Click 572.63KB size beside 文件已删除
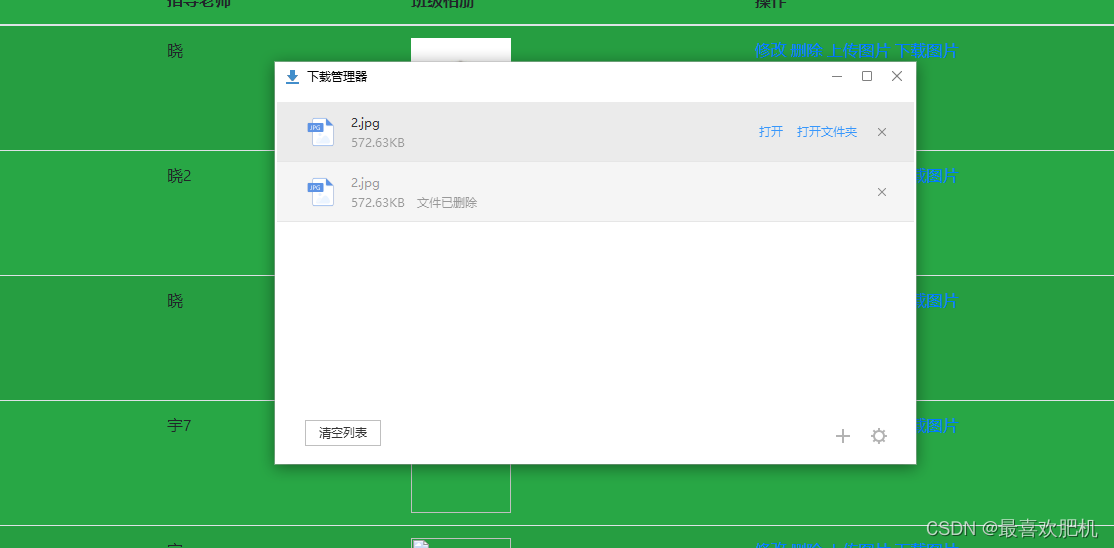 (x=378, y=203)
